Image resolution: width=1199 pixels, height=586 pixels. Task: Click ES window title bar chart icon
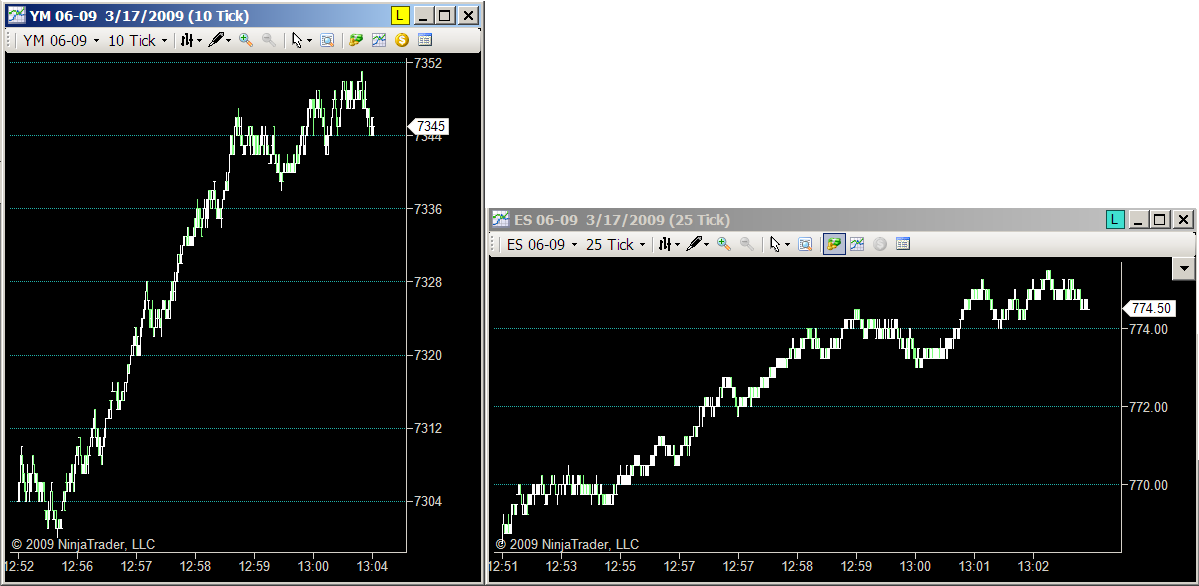500,220
